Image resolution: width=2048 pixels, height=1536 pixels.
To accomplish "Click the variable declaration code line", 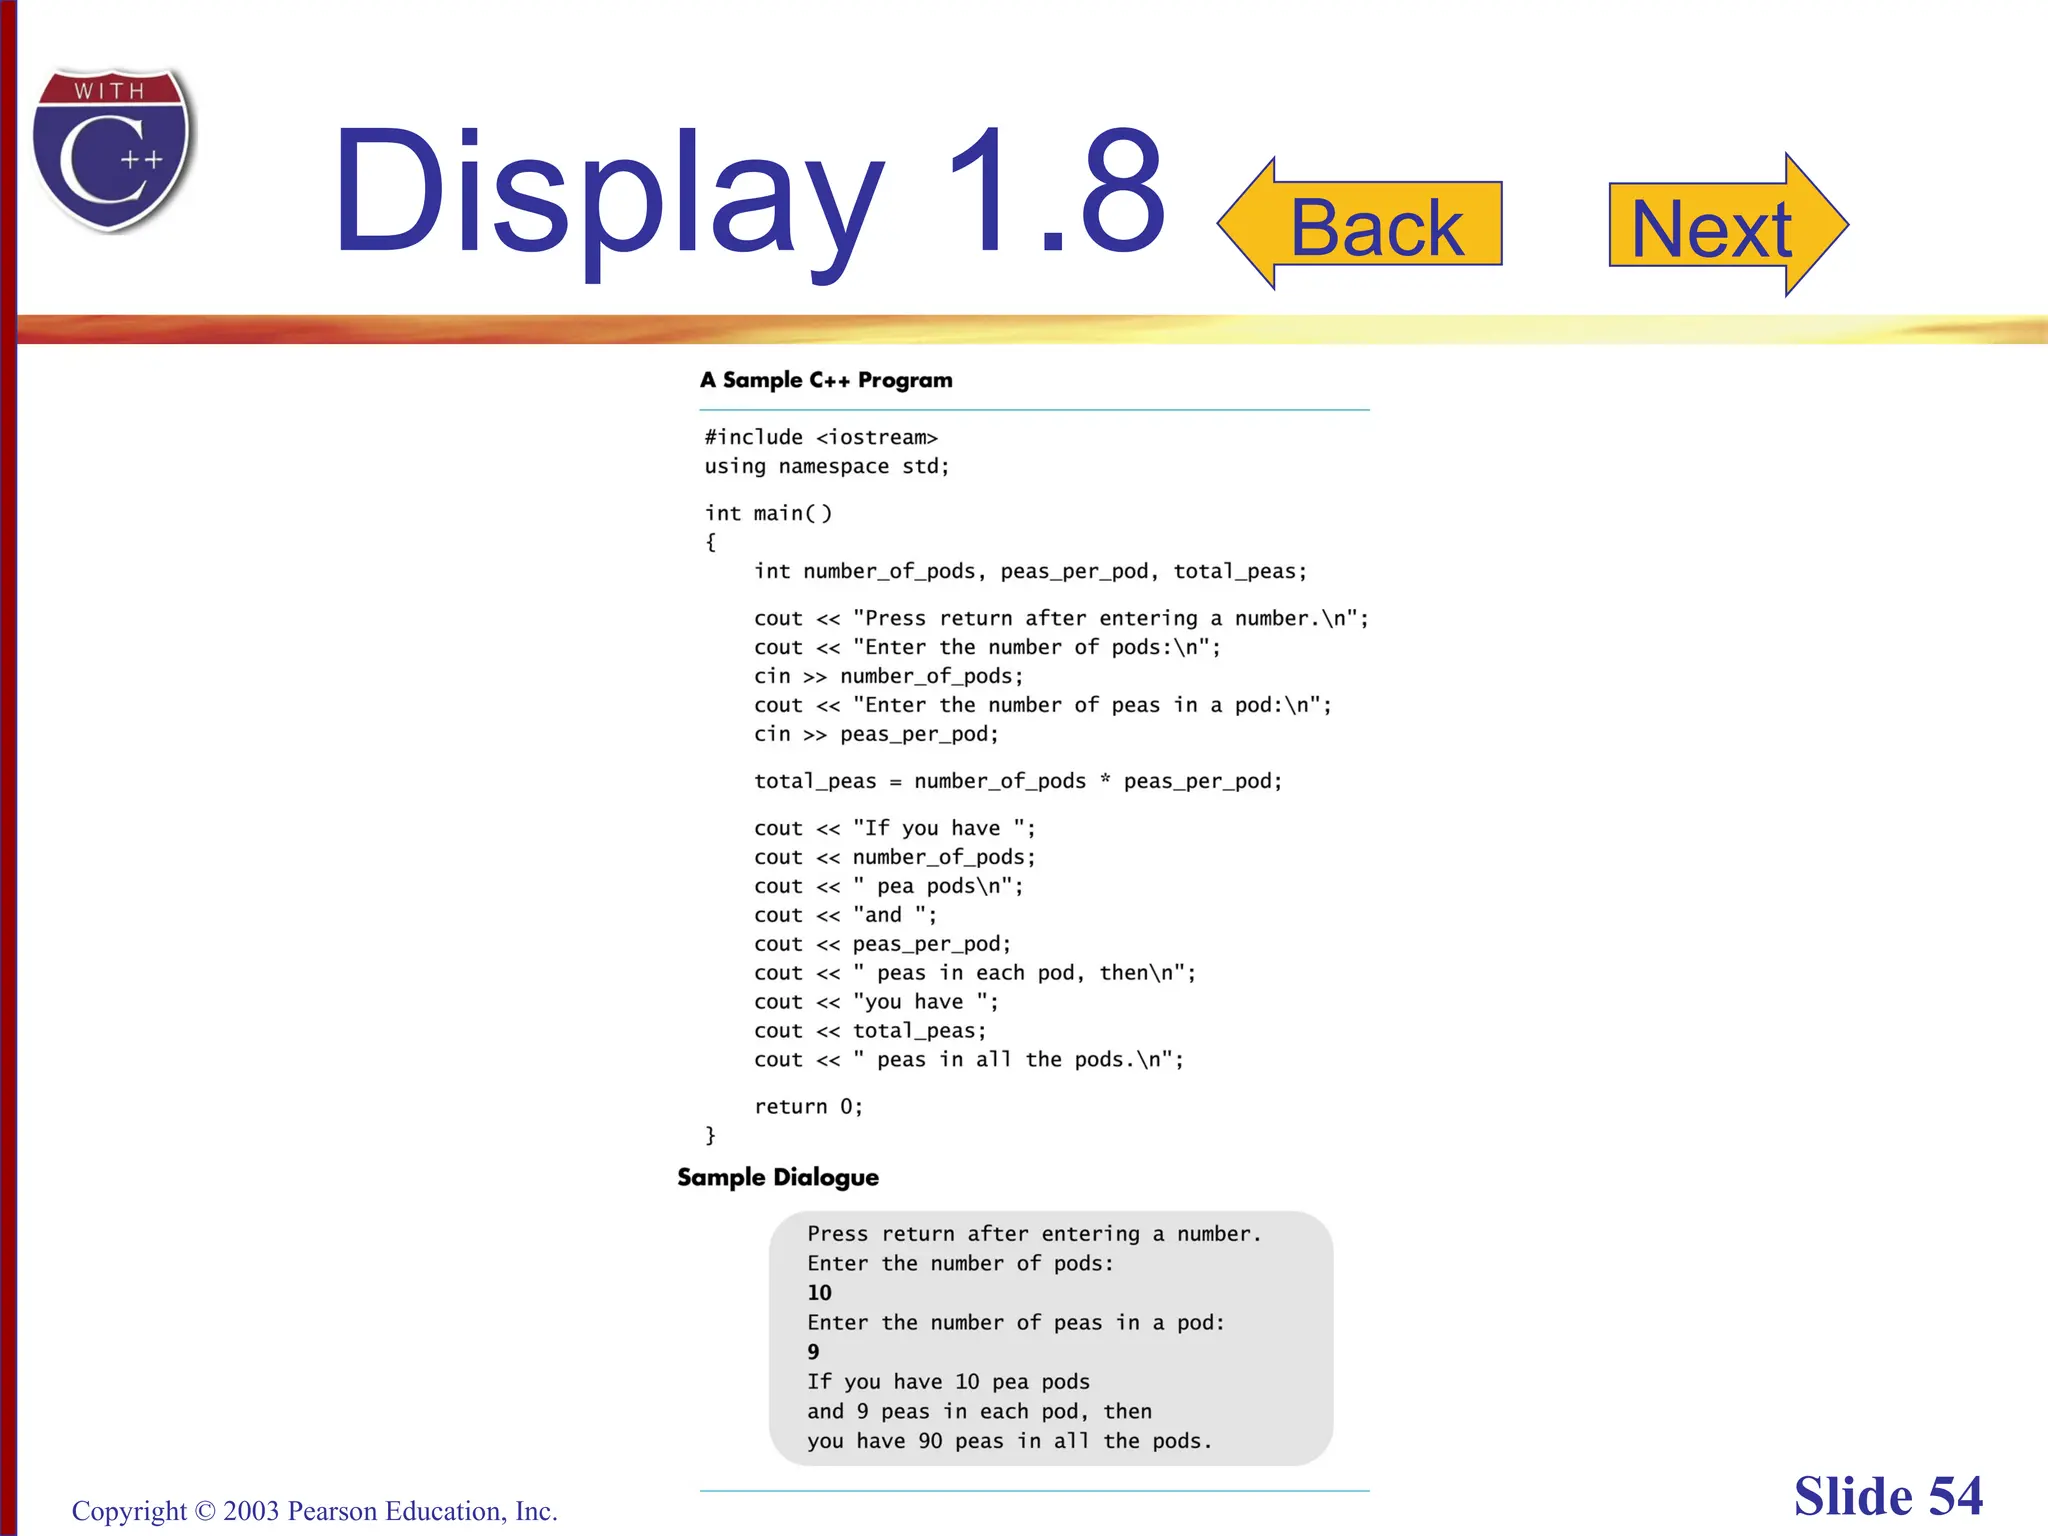I will pos(1030,571).
